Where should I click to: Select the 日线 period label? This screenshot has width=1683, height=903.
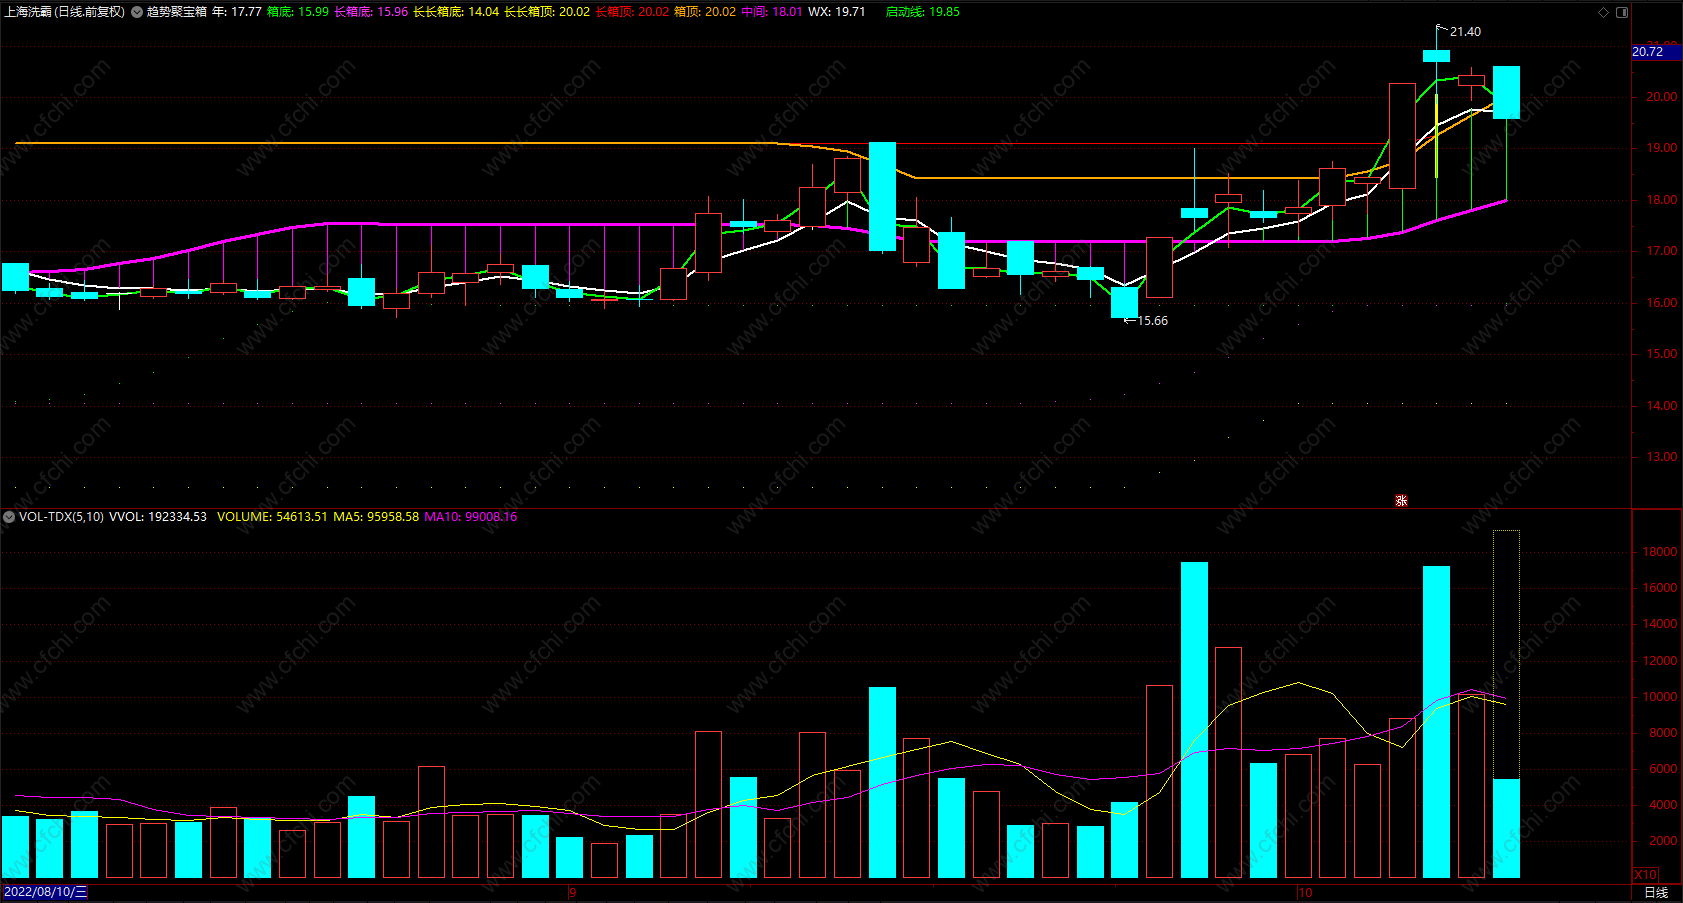[1656, 892]
